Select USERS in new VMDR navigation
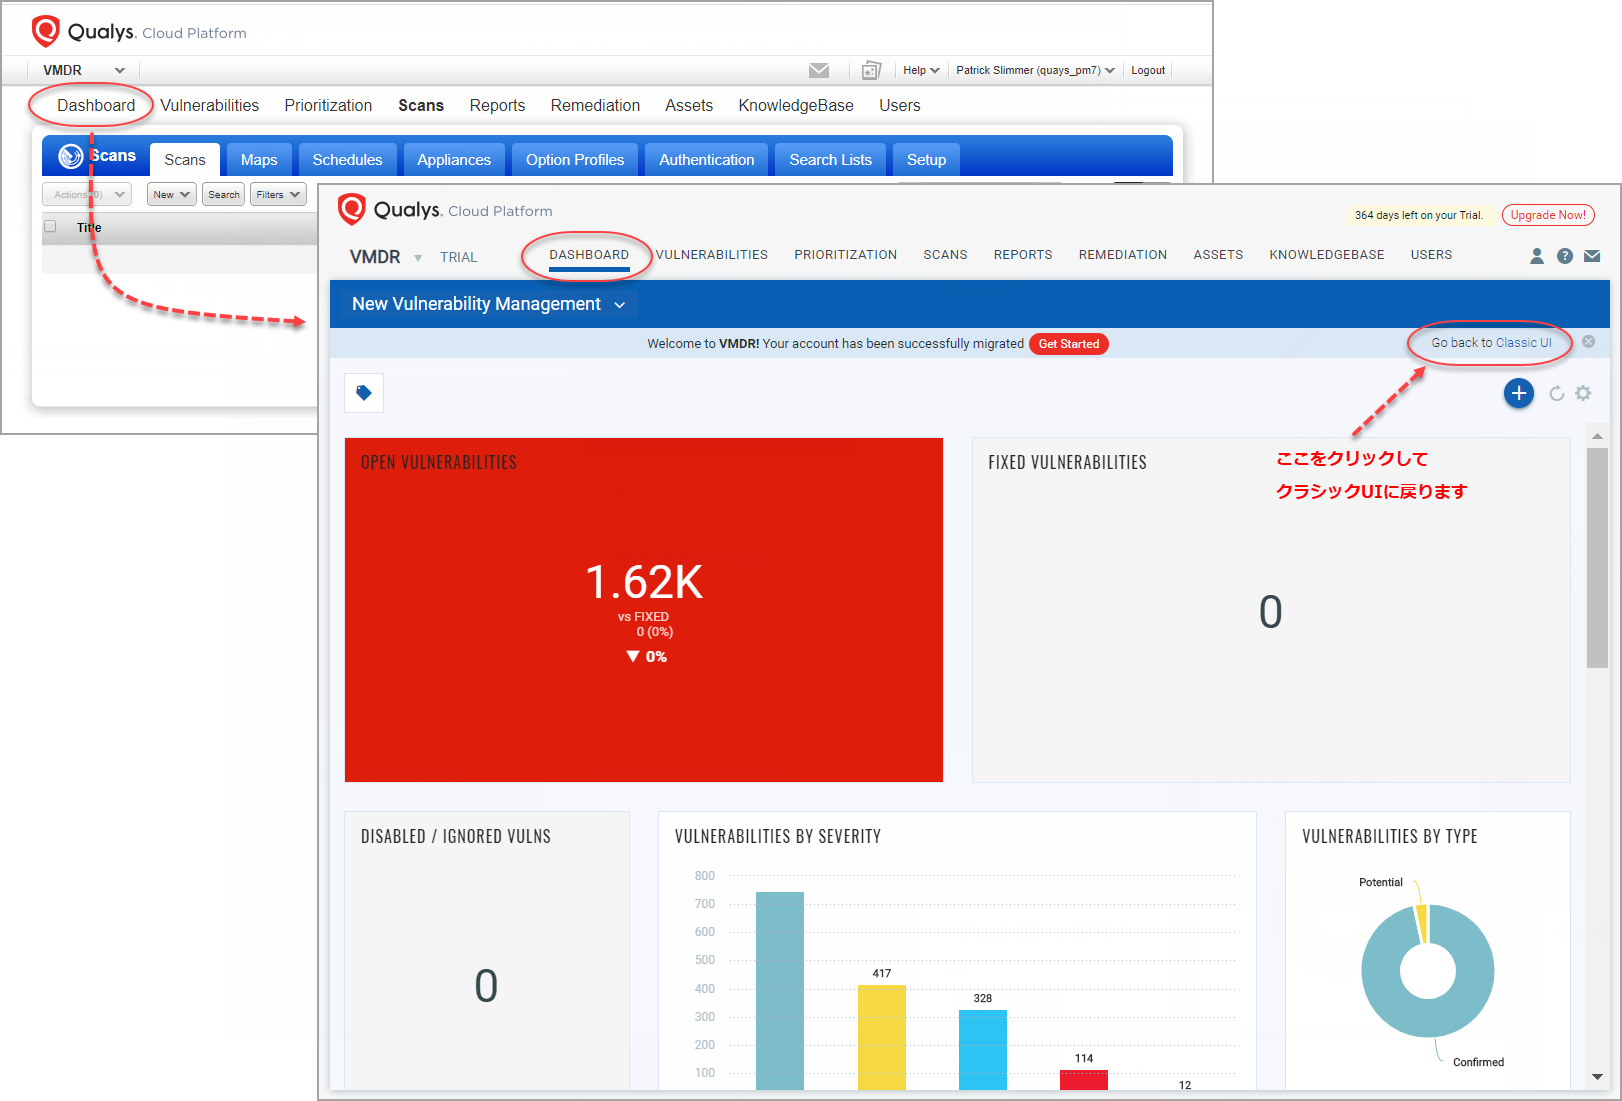 click(x=1431, y=255)
